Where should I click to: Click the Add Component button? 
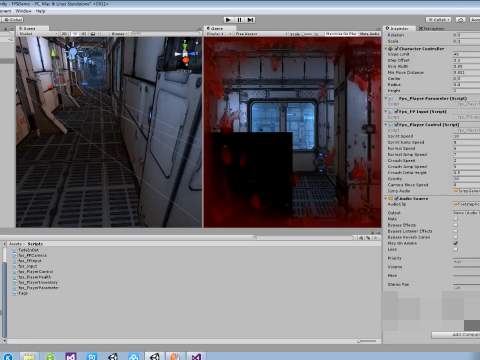(456, 335)
